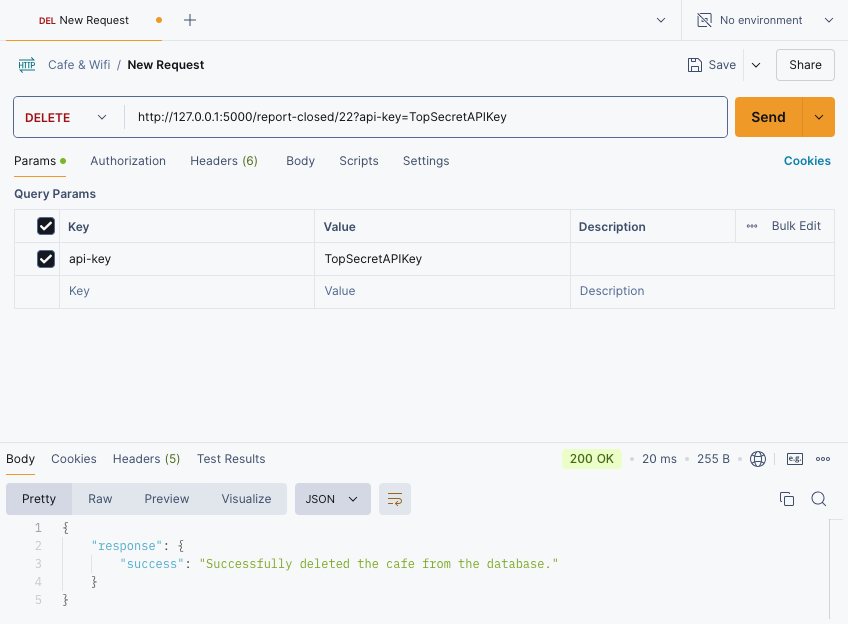The height and width of the screenshot is (624, 848).
Task: Save response as example icon
Action: (x=794, y=459)
